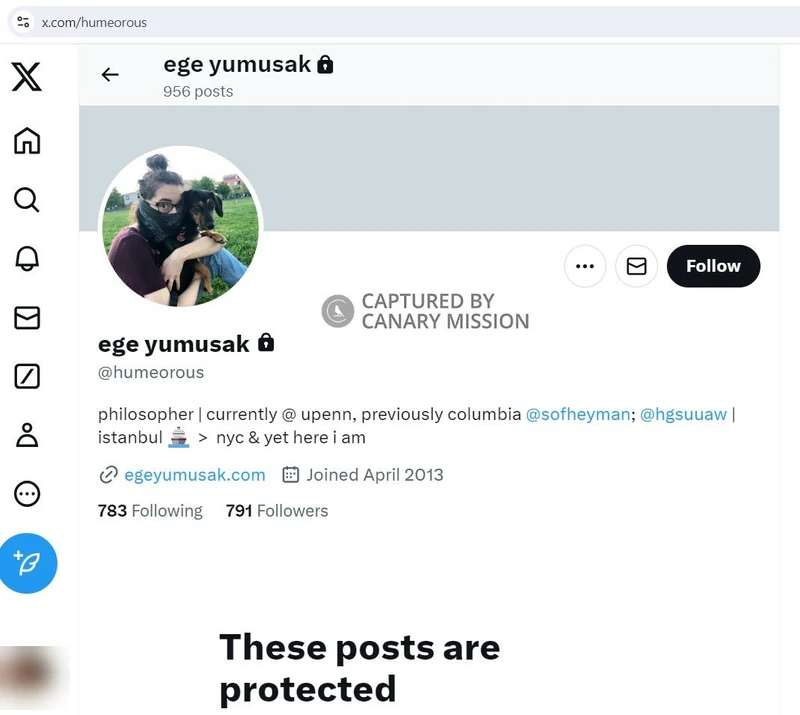
Task: Open Direct Messages from the sidebar
Action: [x=26, y=318]
